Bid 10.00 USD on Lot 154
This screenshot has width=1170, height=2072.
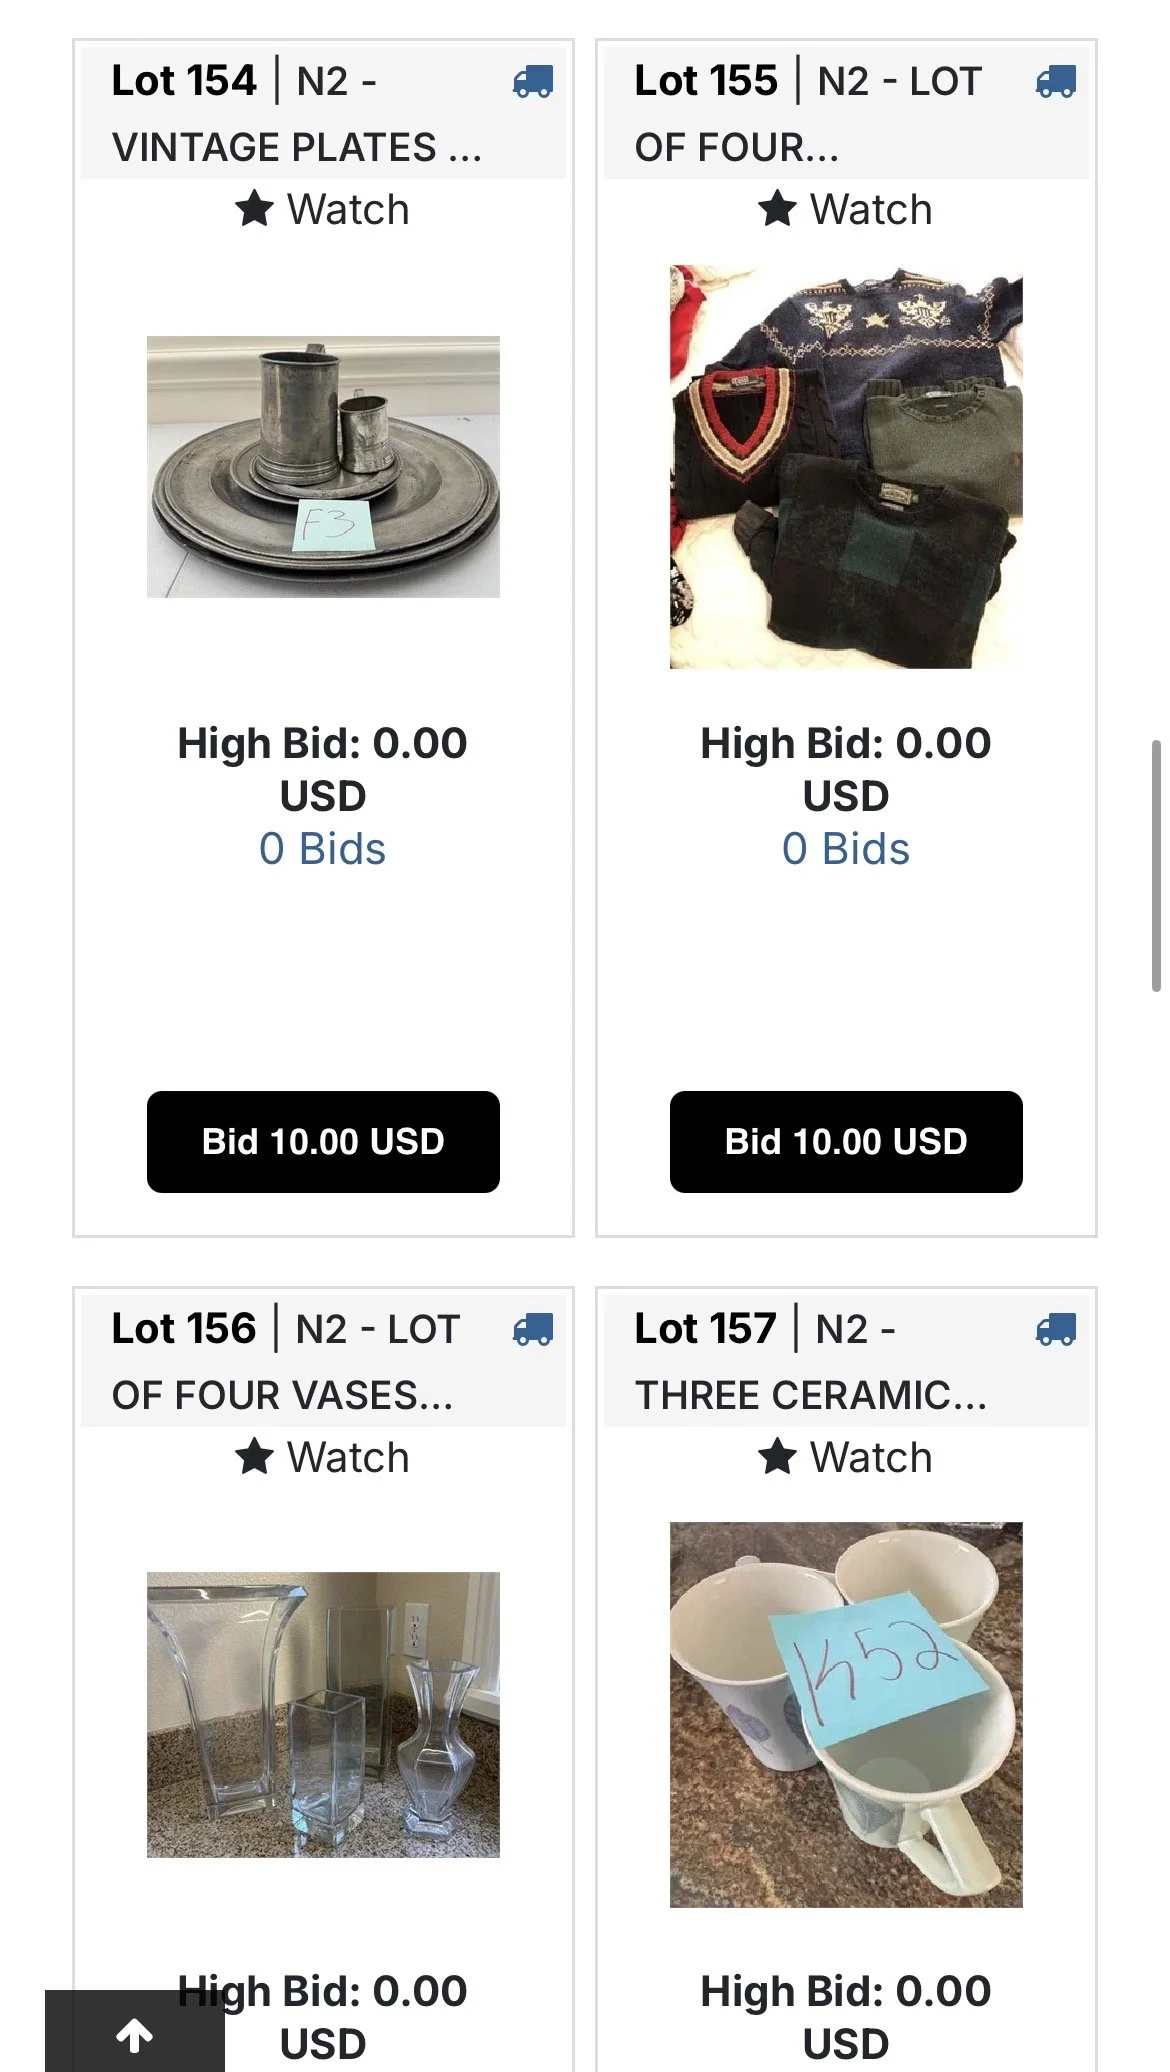(x=323, y=1142)
